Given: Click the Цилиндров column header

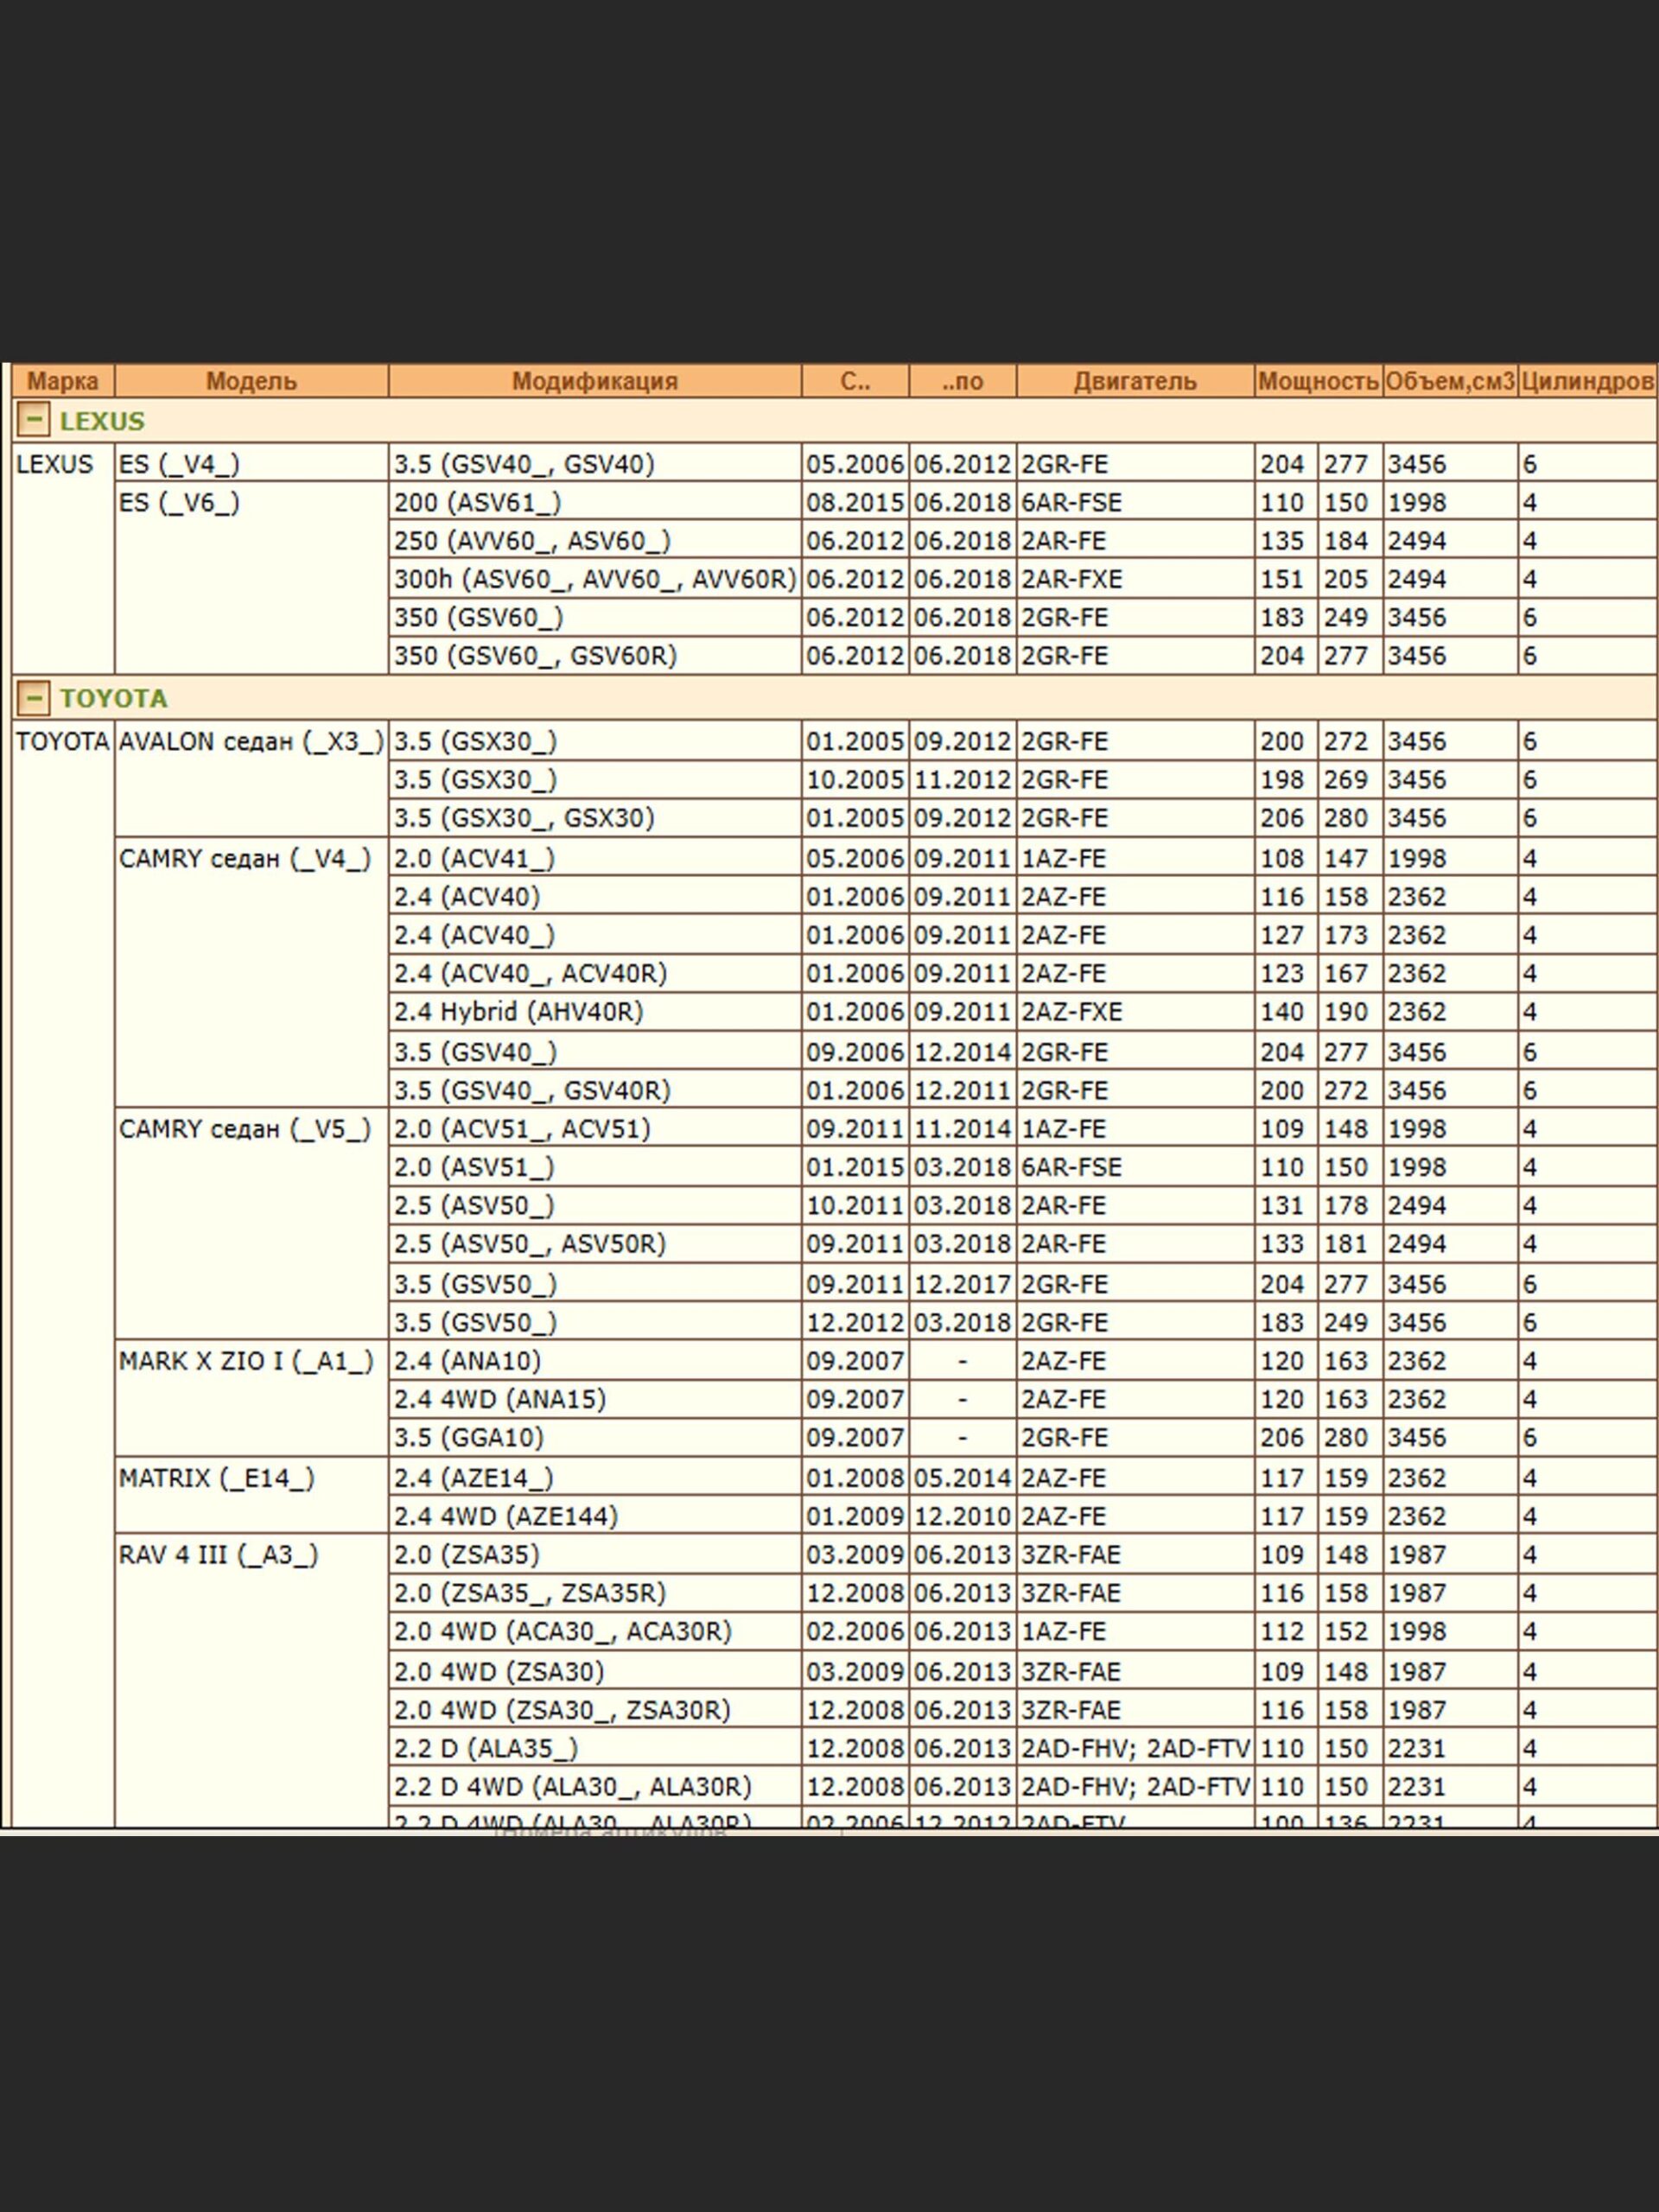Looking at the screenshot, I should point(1587,381).
